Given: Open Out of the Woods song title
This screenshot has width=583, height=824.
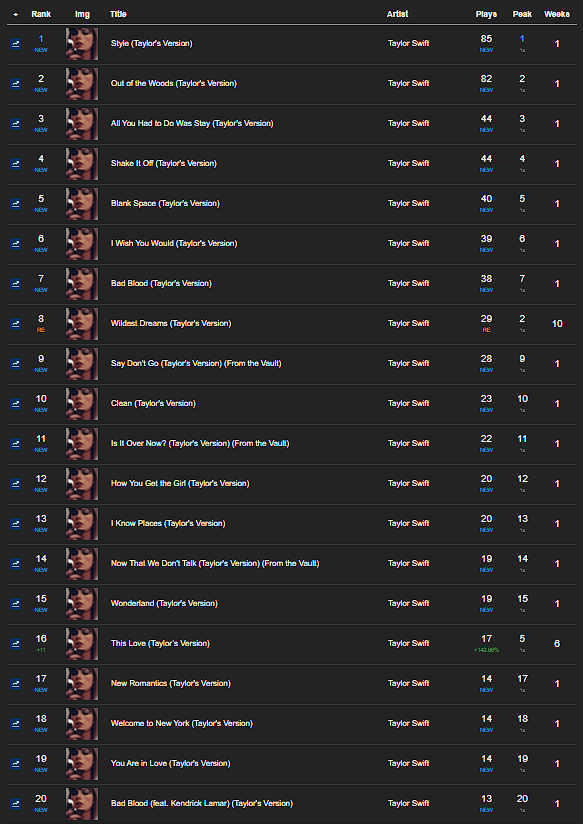Looking at the screenshot, I should [173, 84].
